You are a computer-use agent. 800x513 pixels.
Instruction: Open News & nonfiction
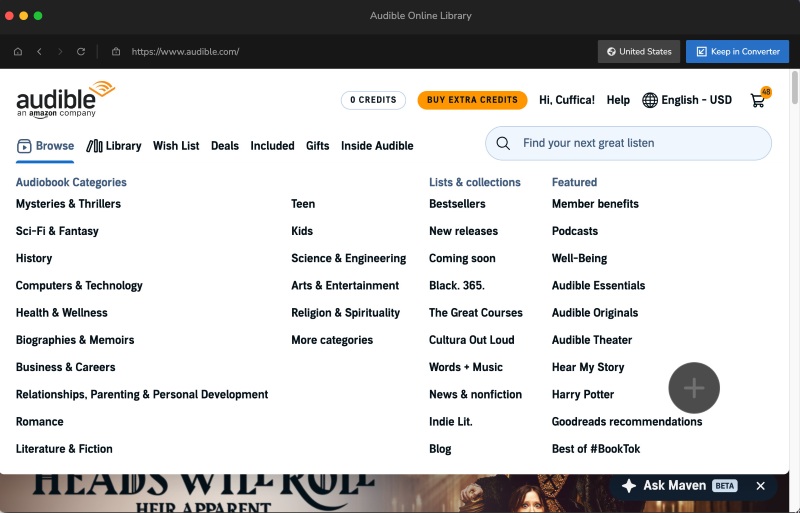pos(476,395)
